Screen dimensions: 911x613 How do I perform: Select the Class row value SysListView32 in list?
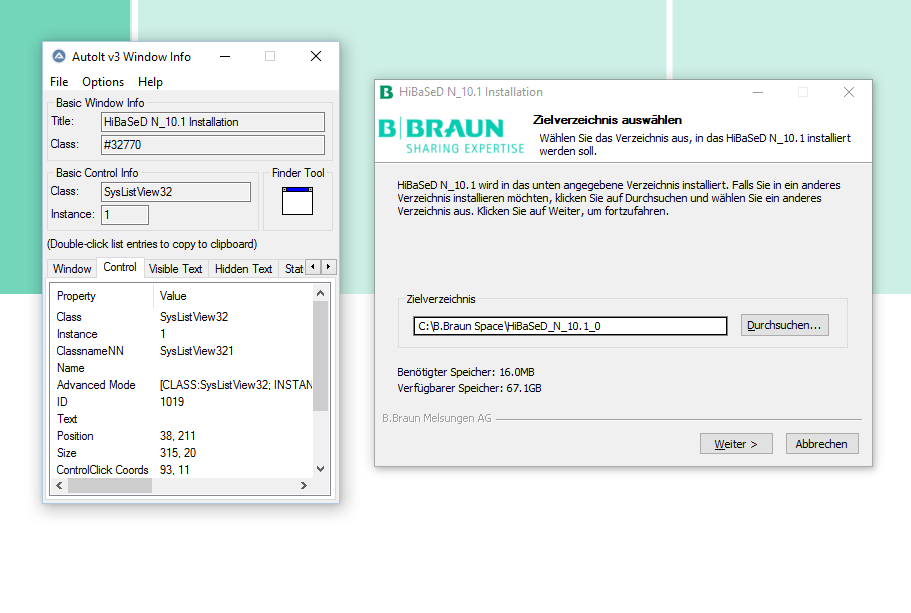pos(194,317)
